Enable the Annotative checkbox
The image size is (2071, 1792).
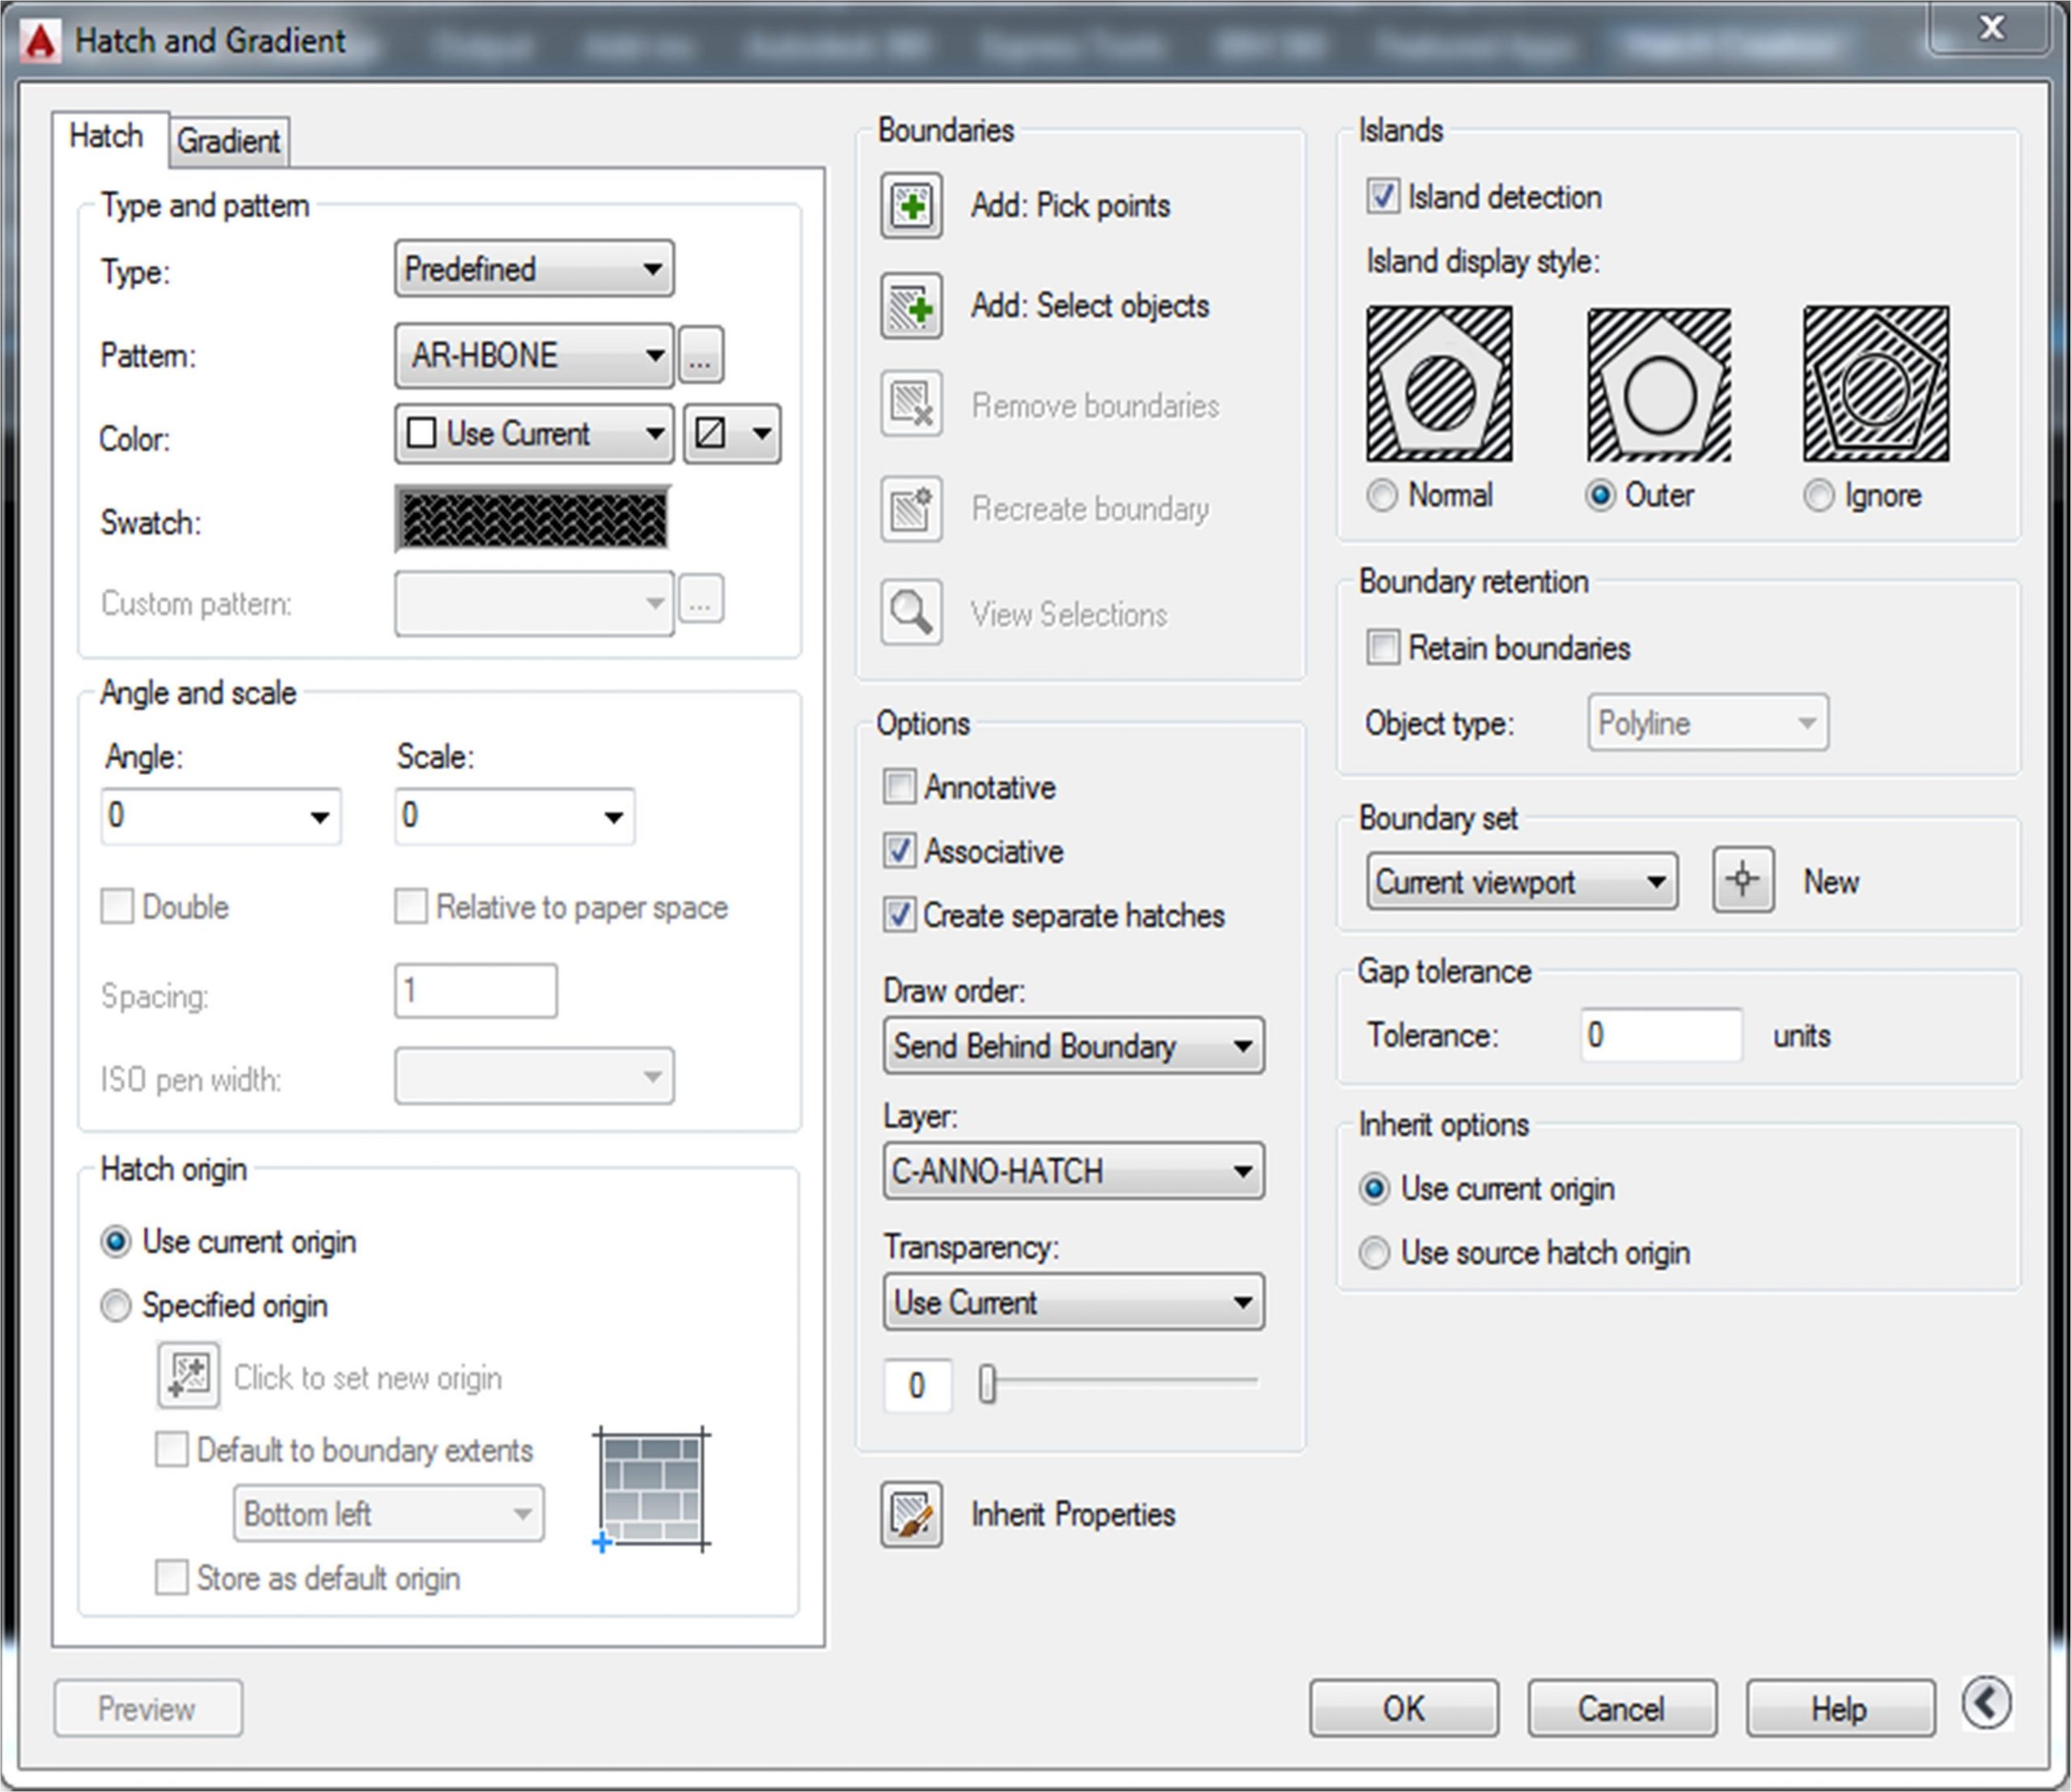point(899,787)
